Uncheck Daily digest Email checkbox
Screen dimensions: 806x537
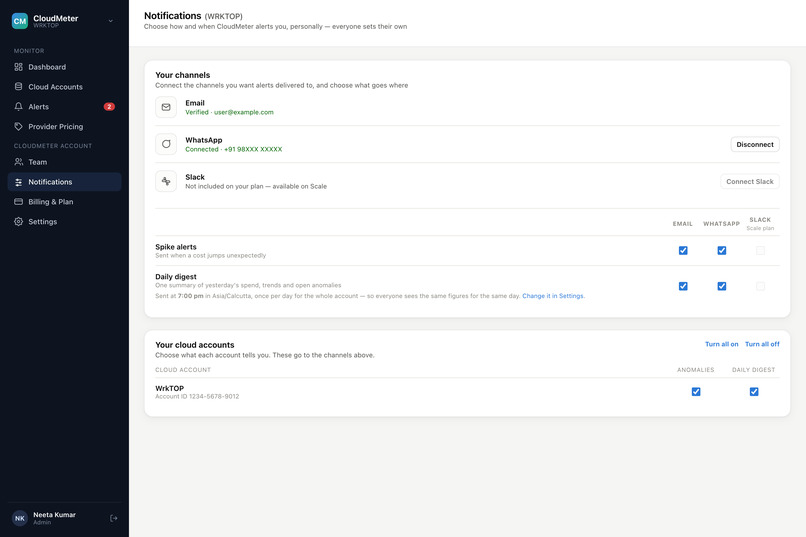[683, 286]
